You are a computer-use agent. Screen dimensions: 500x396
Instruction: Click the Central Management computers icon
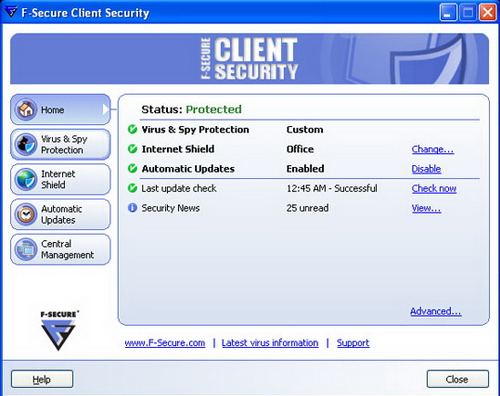pos(26,249)
